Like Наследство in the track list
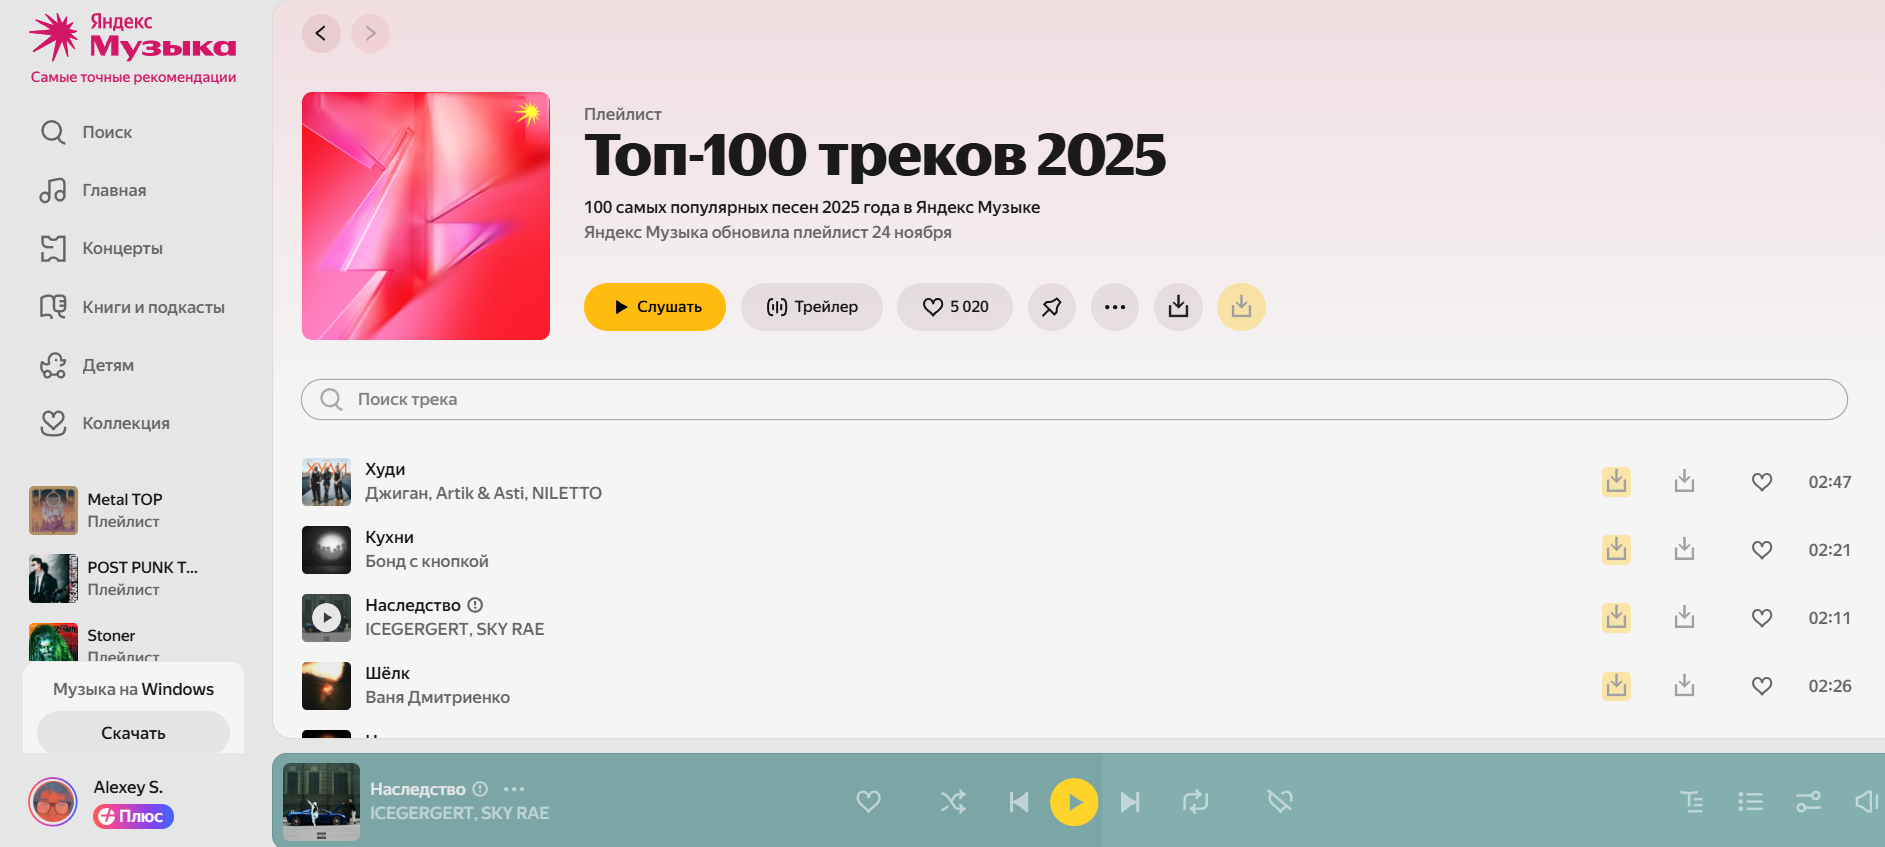This screenshot has width=1885, height=847. point(1762,618)
